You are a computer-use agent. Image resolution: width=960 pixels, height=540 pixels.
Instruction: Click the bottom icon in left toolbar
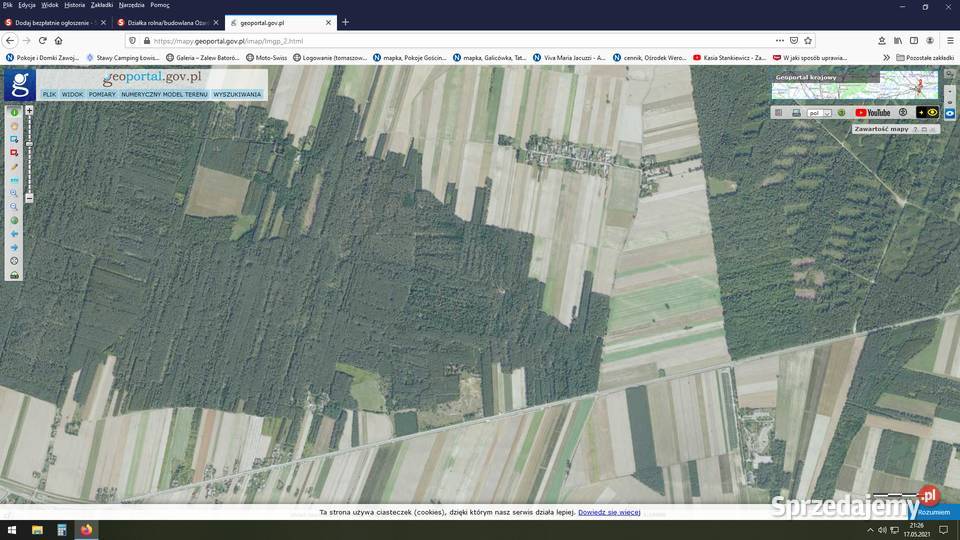(x=14, y=275)
